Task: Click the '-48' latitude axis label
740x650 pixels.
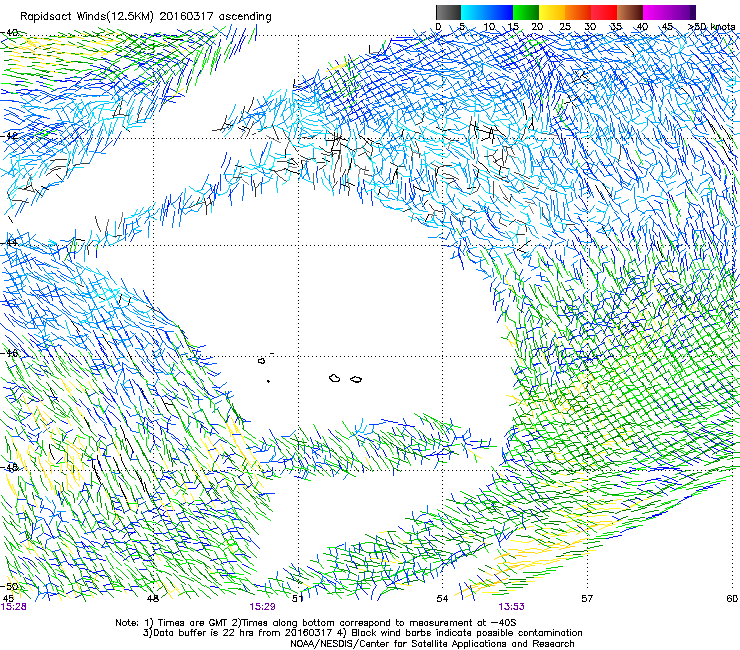Action: (10, 467)
